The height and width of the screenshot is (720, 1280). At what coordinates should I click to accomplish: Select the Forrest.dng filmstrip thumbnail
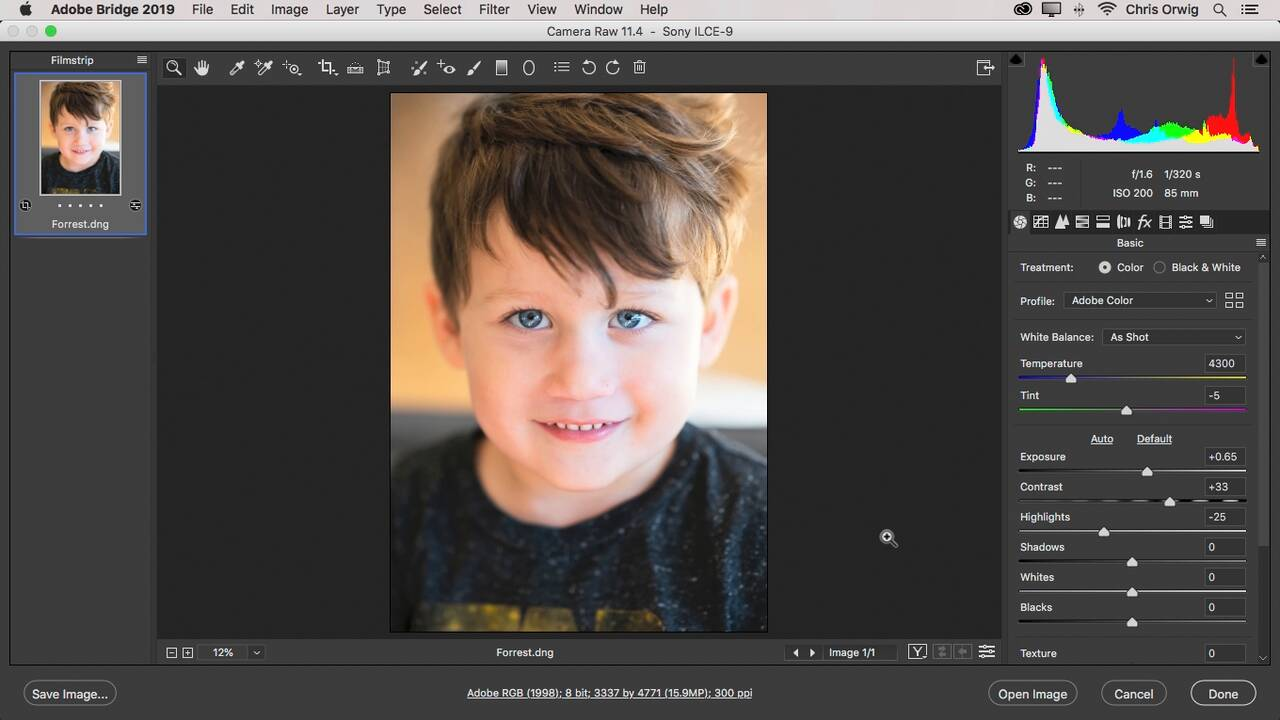pos(80,138)
